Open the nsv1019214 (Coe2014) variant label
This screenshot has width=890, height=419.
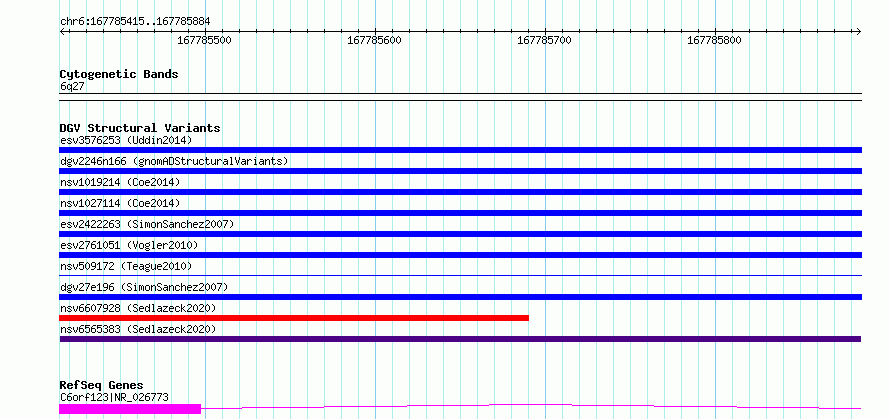coord(120,182)
